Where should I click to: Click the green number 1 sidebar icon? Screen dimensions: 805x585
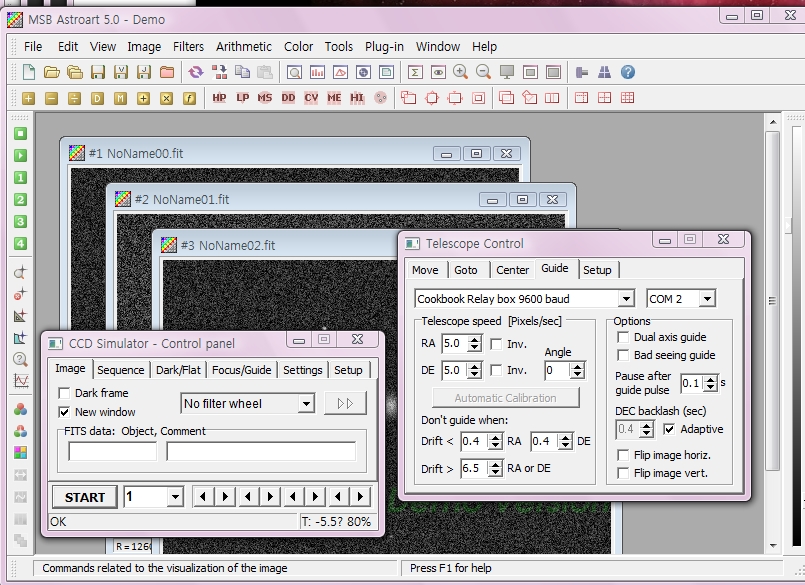(x=20, y=178)
